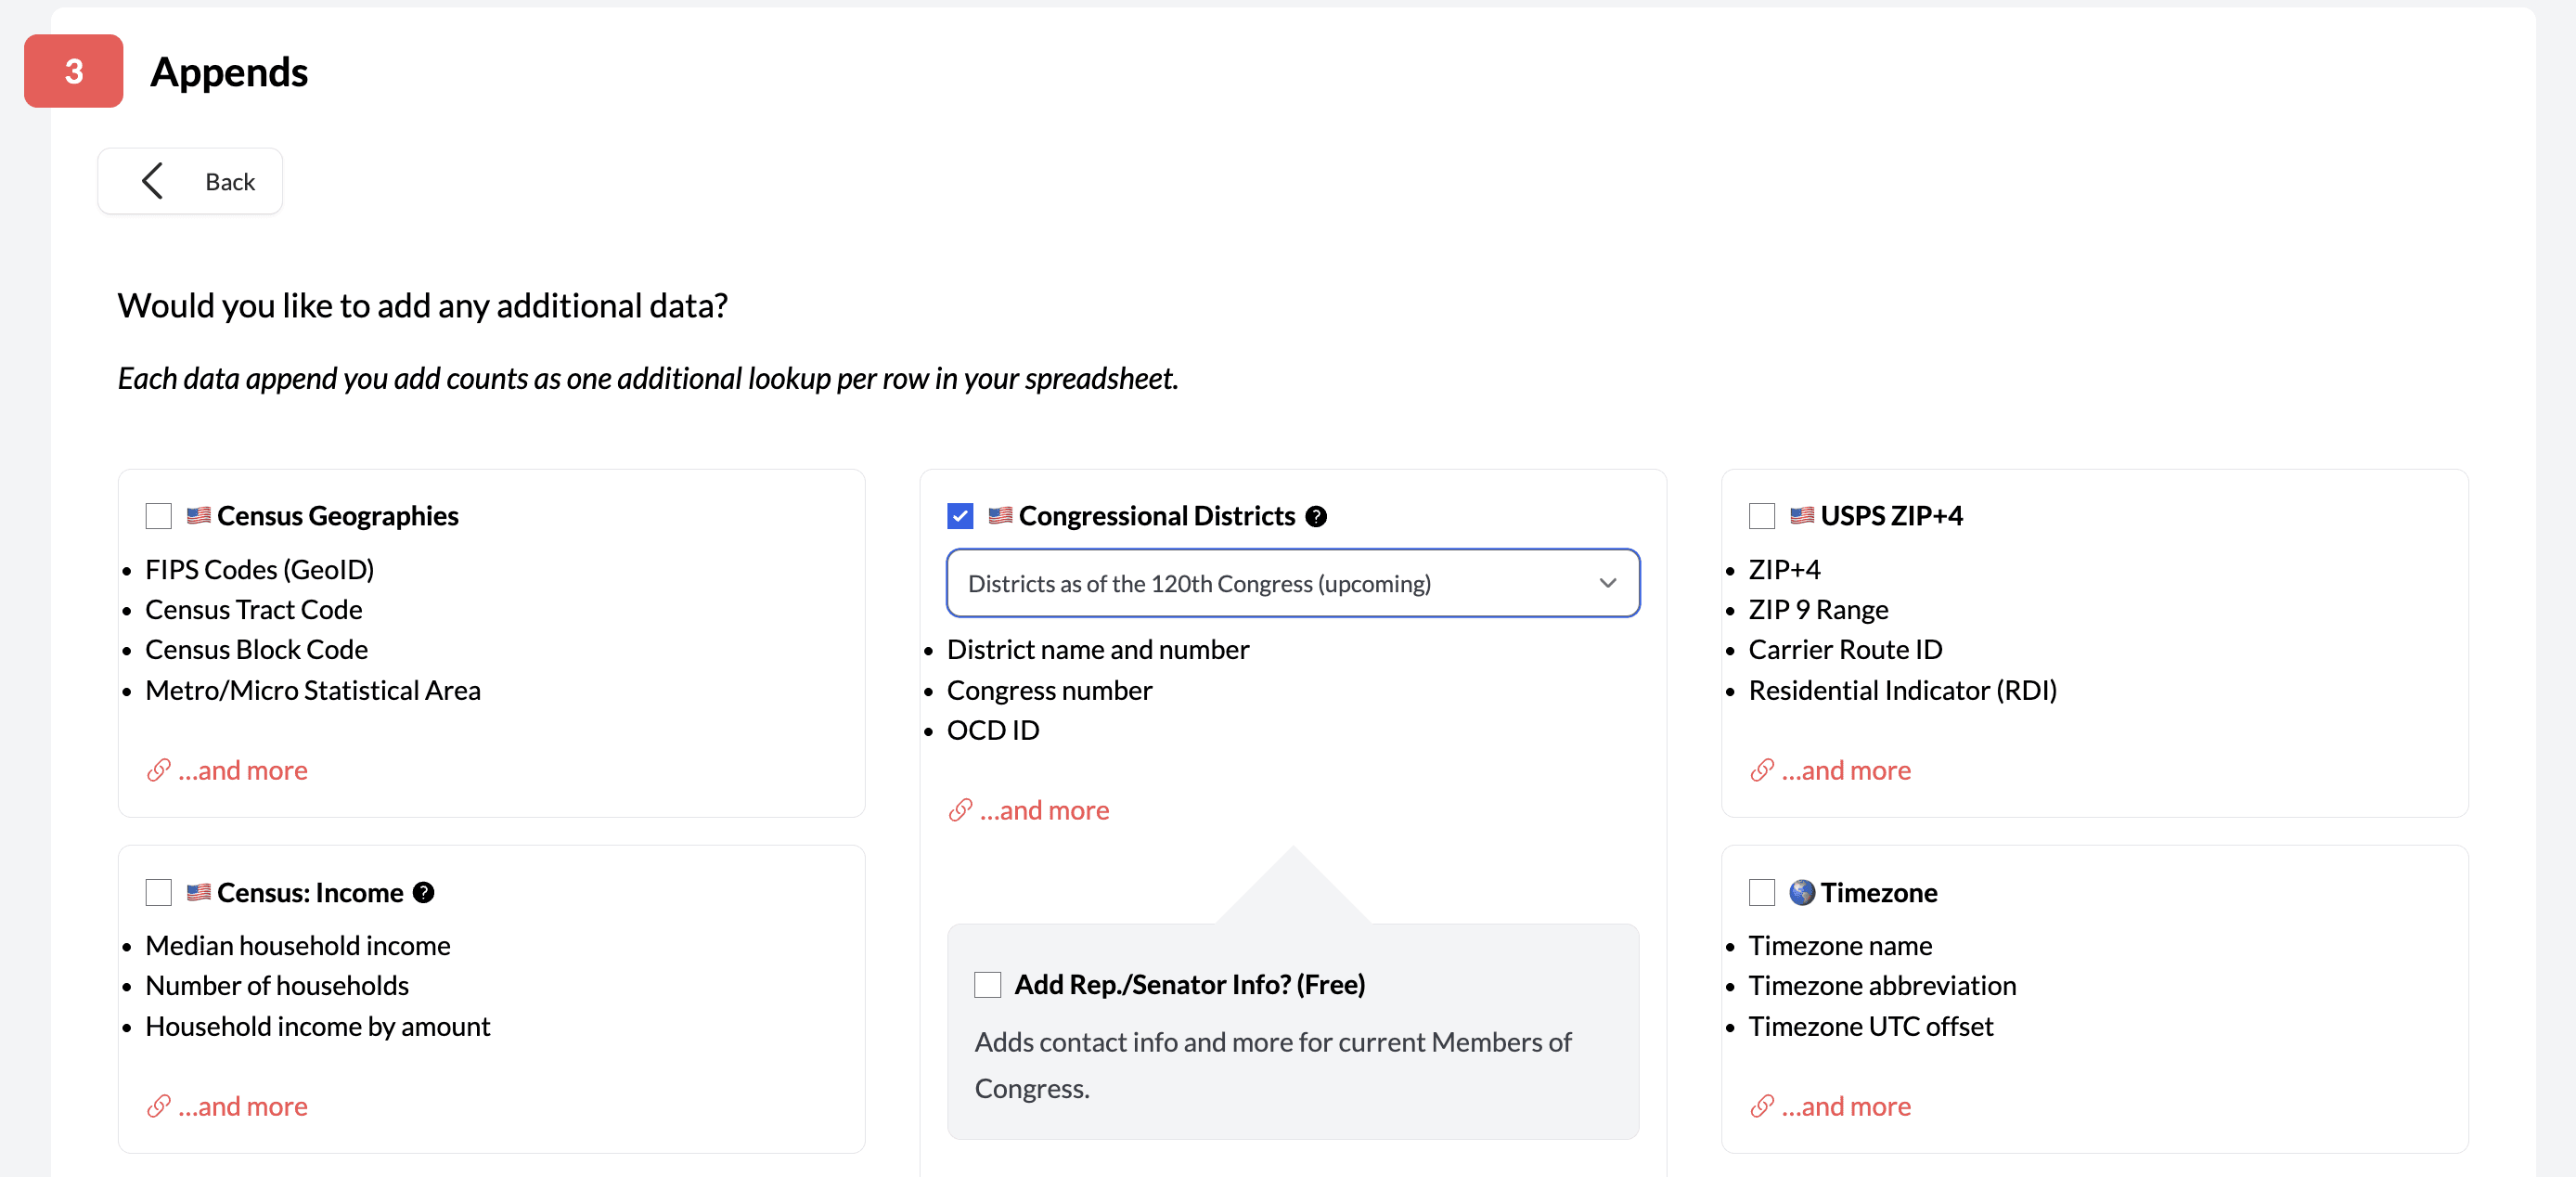The height and width of the screenshot is (1177, 2576).
Task: Click the red step 3 badge
Action: click(73, 71)
